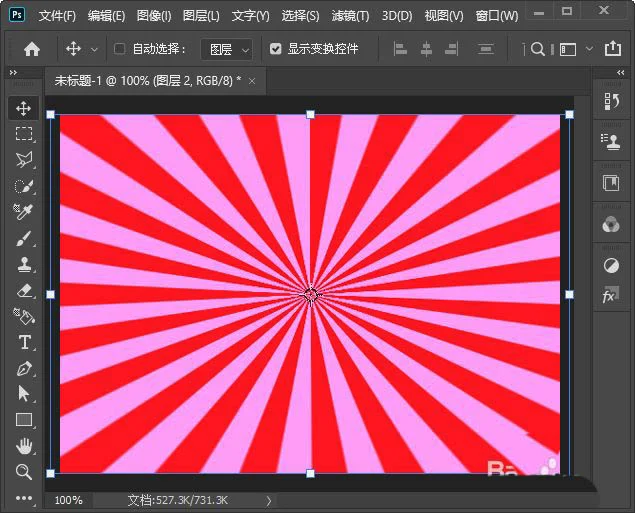Select the Paint Bucket tool
635x513 pixels.
coord(23,316)
